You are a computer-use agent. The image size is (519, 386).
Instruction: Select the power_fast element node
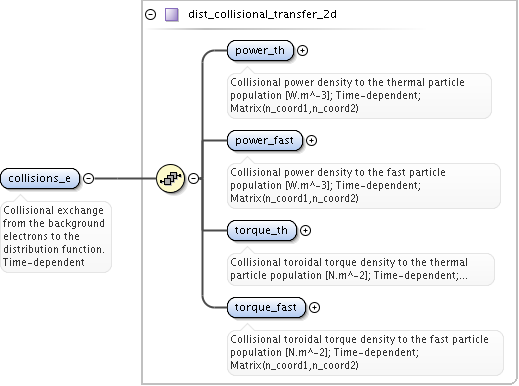[265, 140]
